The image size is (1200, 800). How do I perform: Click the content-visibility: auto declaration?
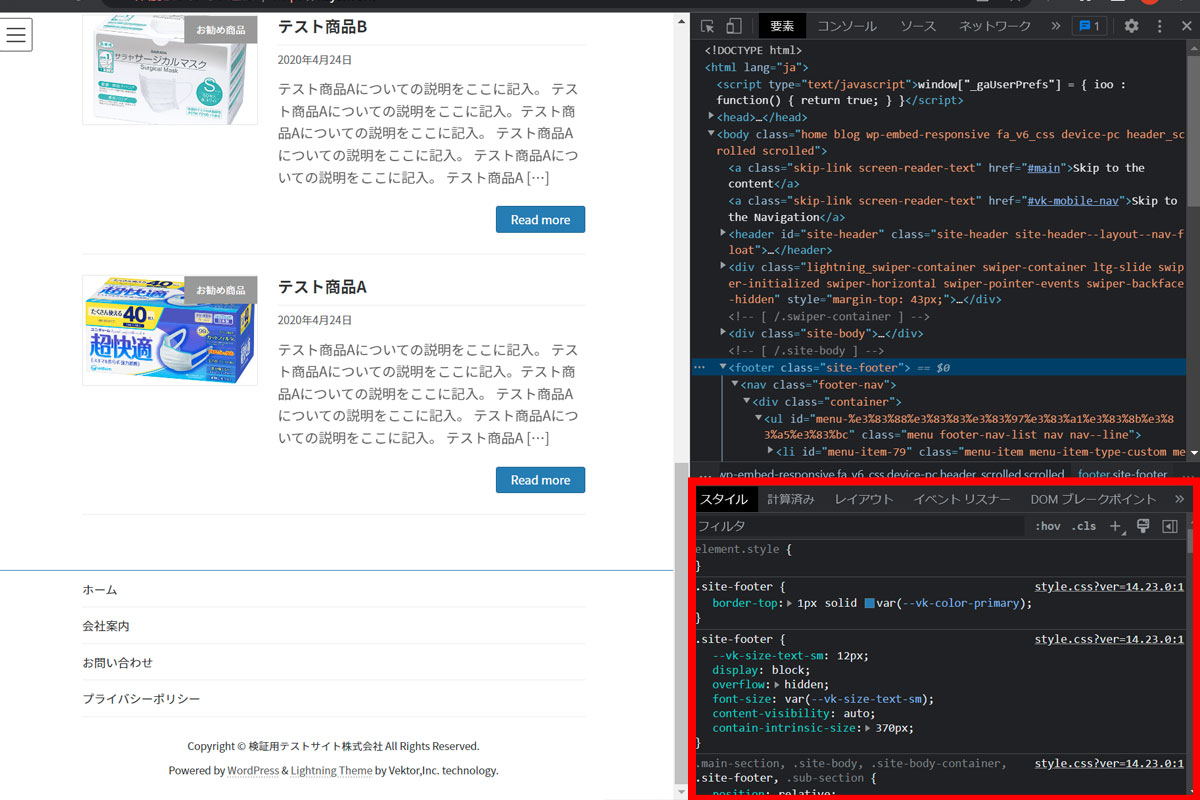pos(794,714)
